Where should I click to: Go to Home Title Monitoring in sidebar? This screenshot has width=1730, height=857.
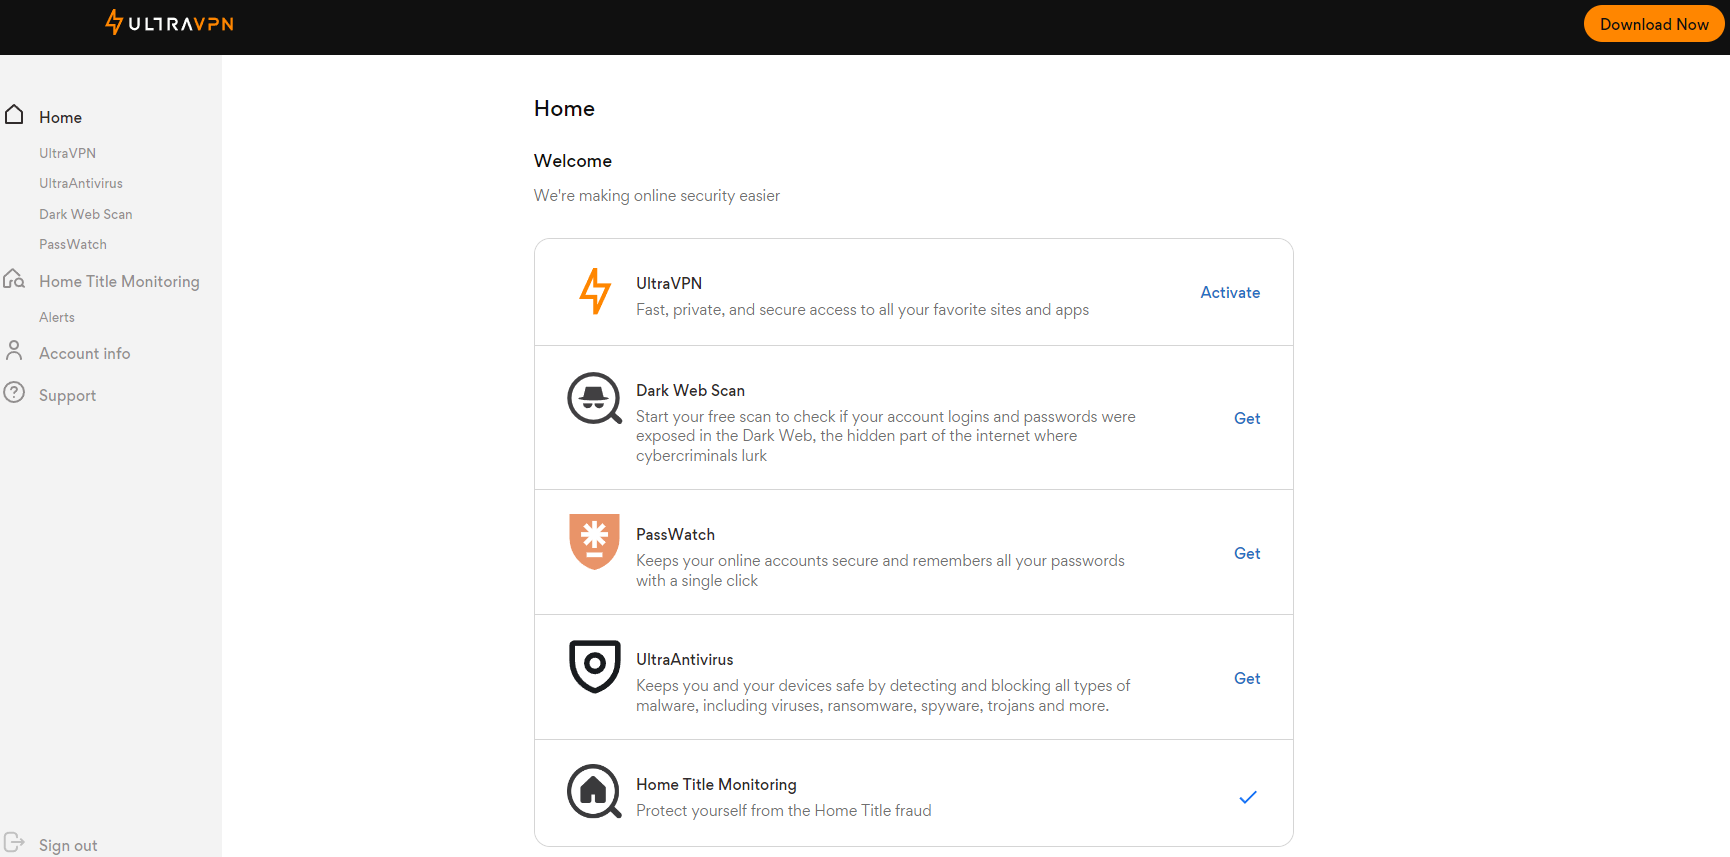(119, 282)
